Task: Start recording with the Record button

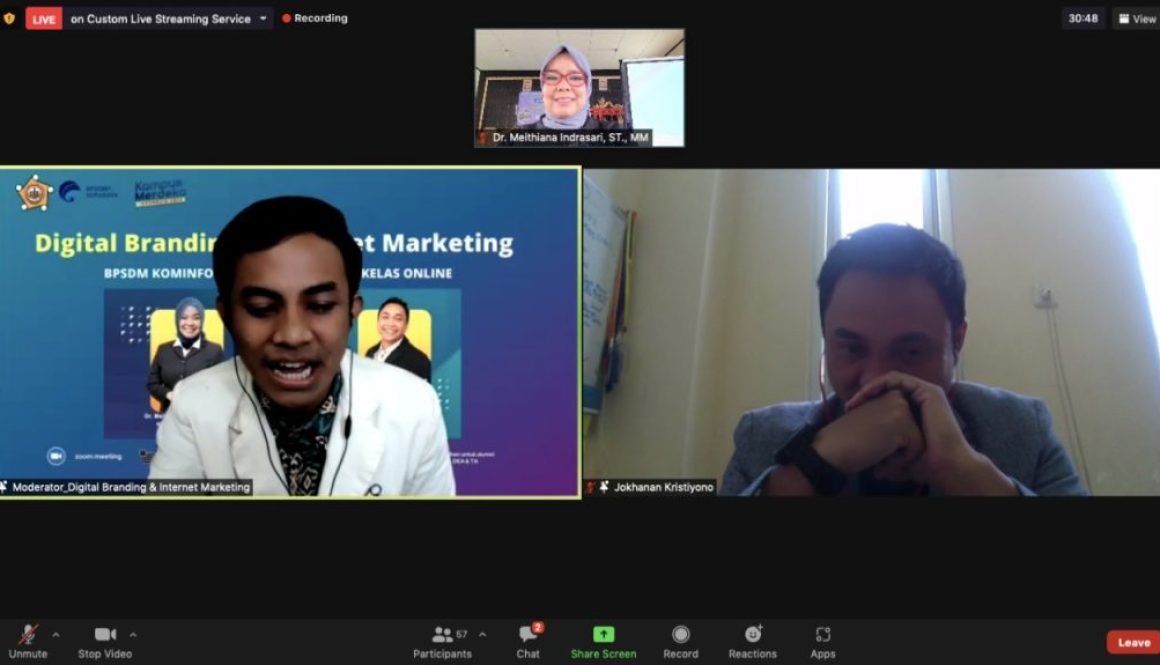Action: tap(680, 640)
